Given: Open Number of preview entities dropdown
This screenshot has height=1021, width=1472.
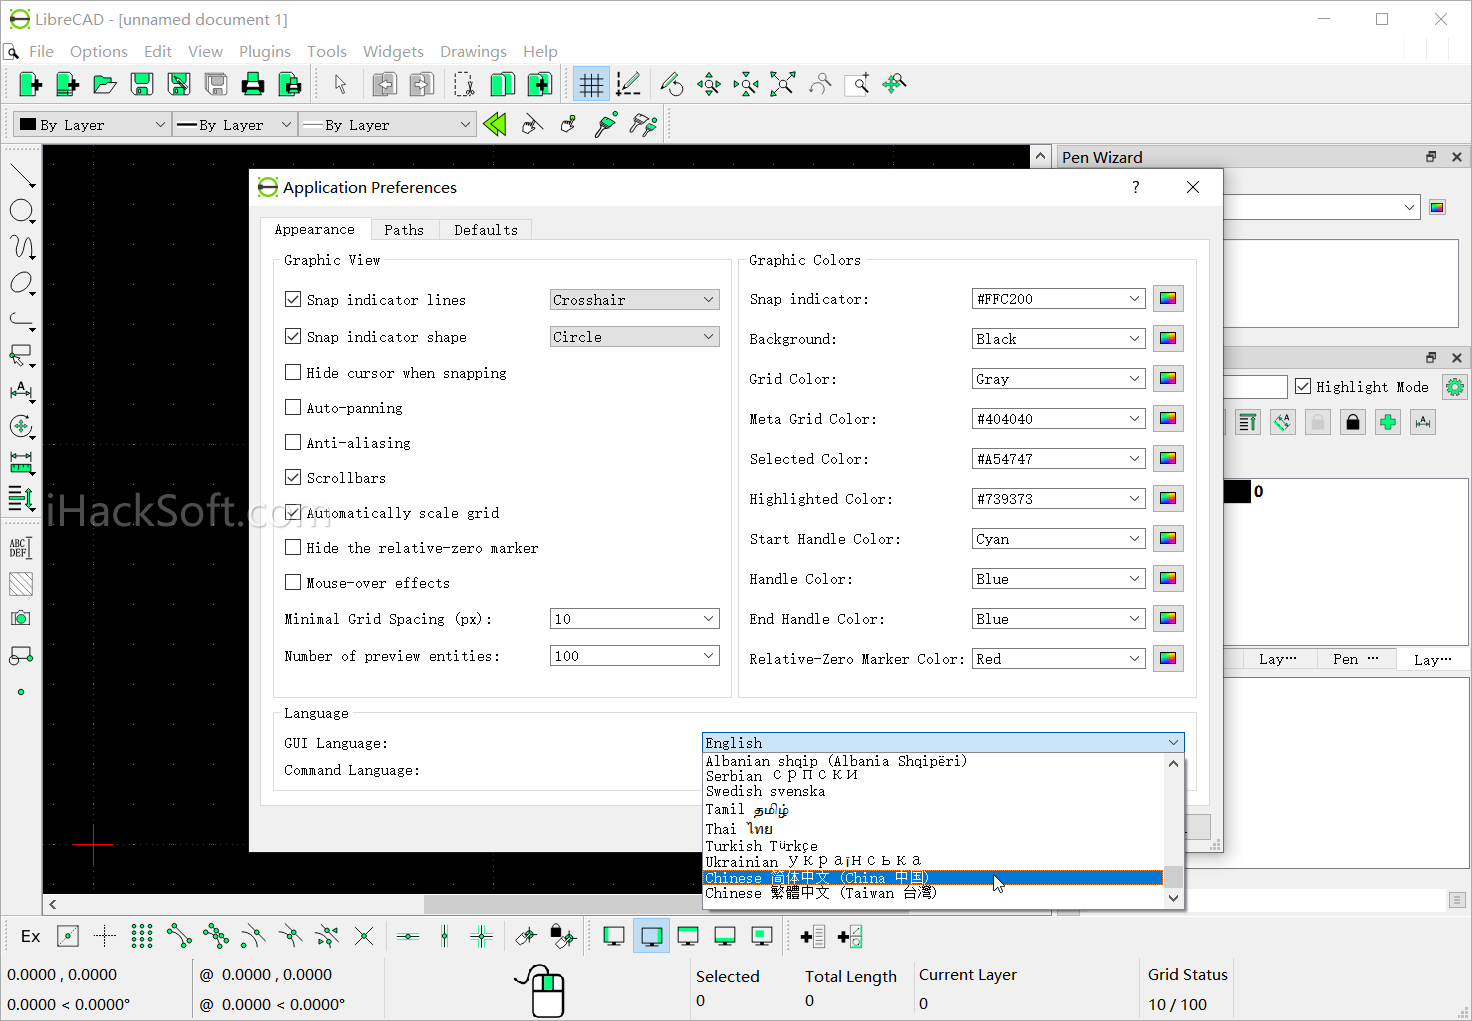Looking at the screenshot, I should point(635,655).
